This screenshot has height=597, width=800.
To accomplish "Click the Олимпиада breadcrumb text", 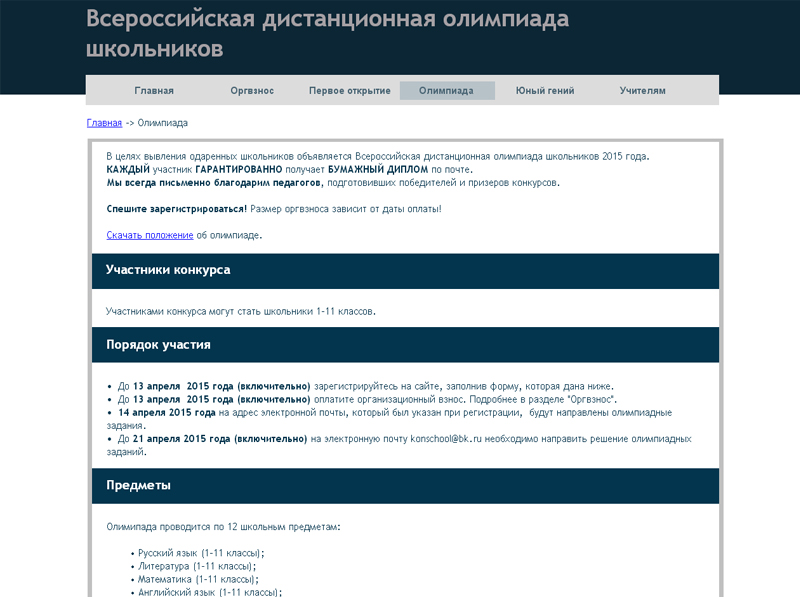I will tap(163, 123).
